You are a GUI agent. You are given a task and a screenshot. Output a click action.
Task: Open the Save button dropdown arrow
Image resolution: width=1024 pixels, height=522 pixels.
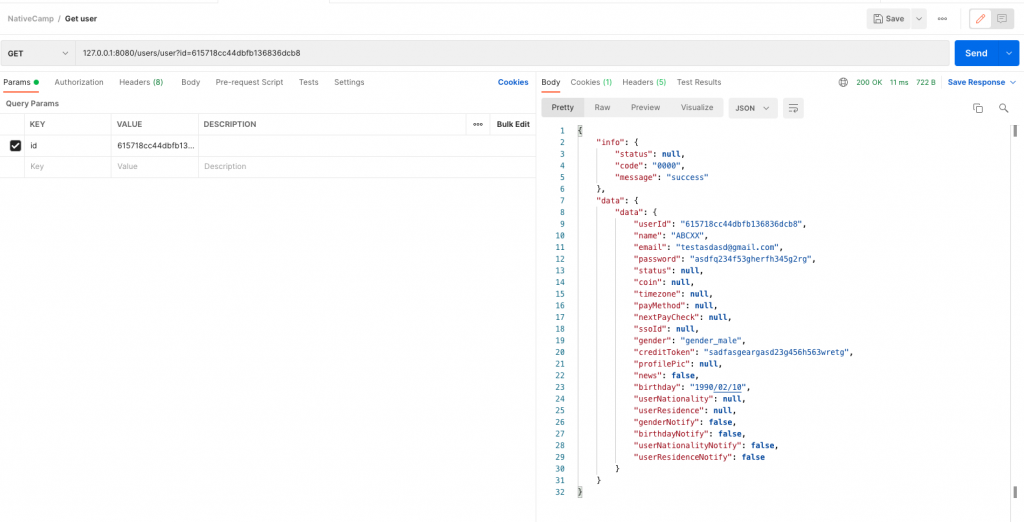[x=918, y=19]
